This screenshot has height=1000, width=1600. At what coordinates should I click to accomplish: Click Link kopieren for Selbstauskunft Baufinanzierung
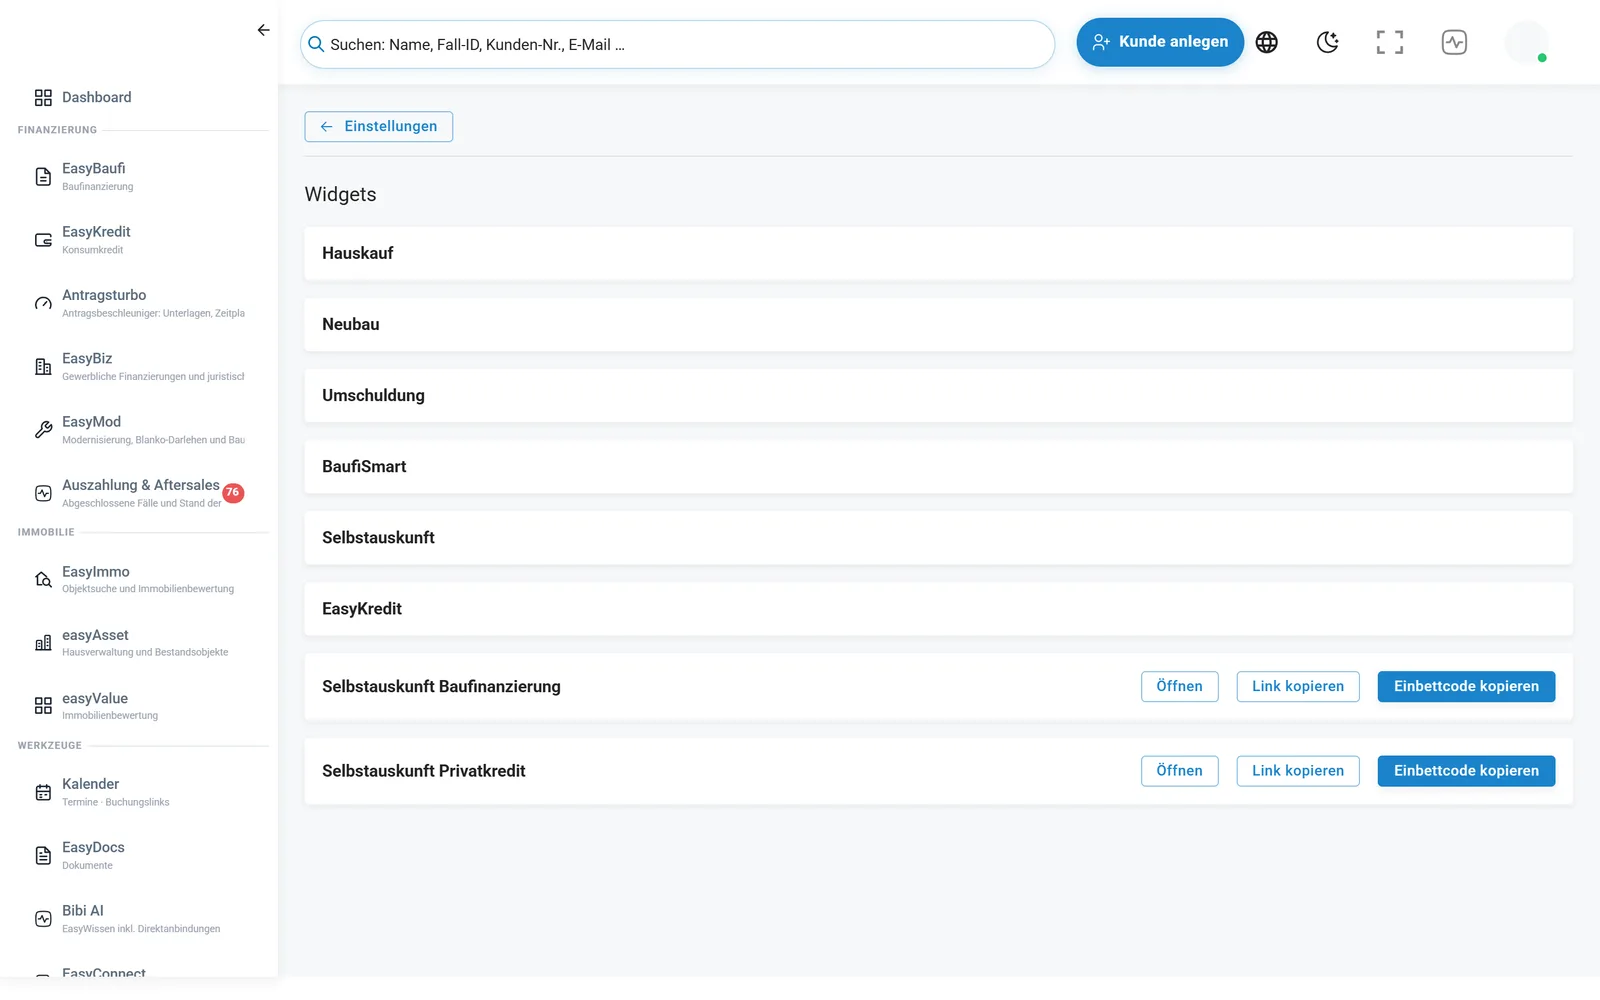1298,686
